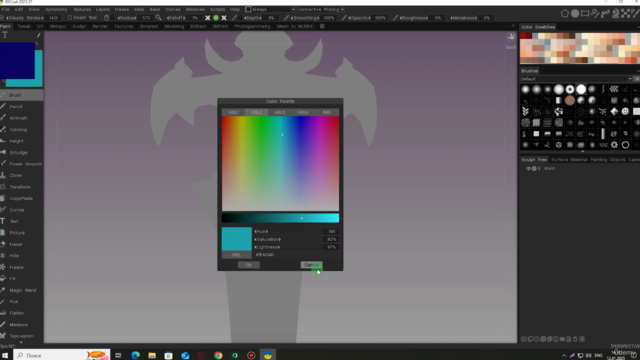Viewport: 640px width, 360px height.
Task: Open the Bake menu
Action: pos(155,9)
